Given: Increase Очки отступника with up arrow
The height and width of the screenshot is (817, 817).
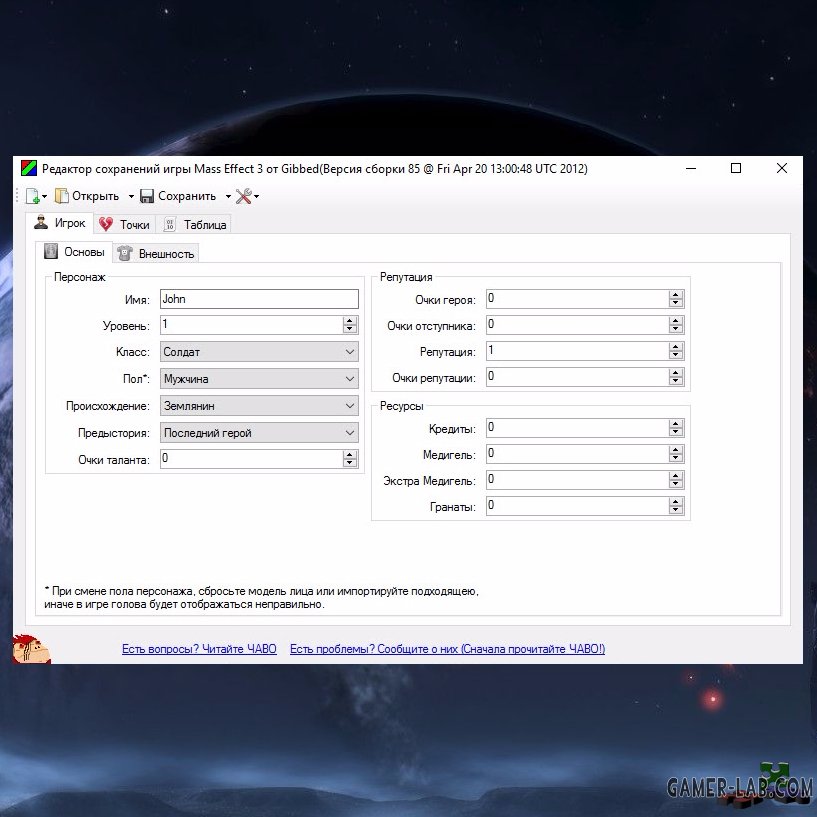Looking at the screenshot, I should (676, 321).
